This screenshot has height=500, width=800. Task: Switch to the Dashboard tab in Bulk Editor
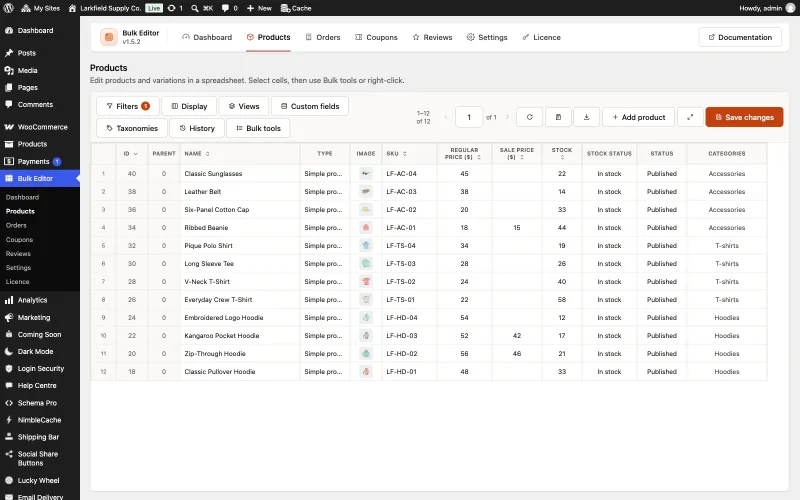207,37
